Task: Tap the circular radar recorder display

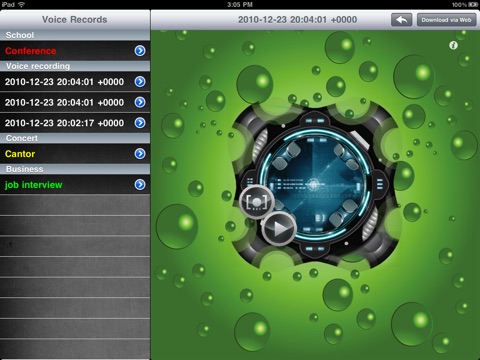Action: point(315,184)
